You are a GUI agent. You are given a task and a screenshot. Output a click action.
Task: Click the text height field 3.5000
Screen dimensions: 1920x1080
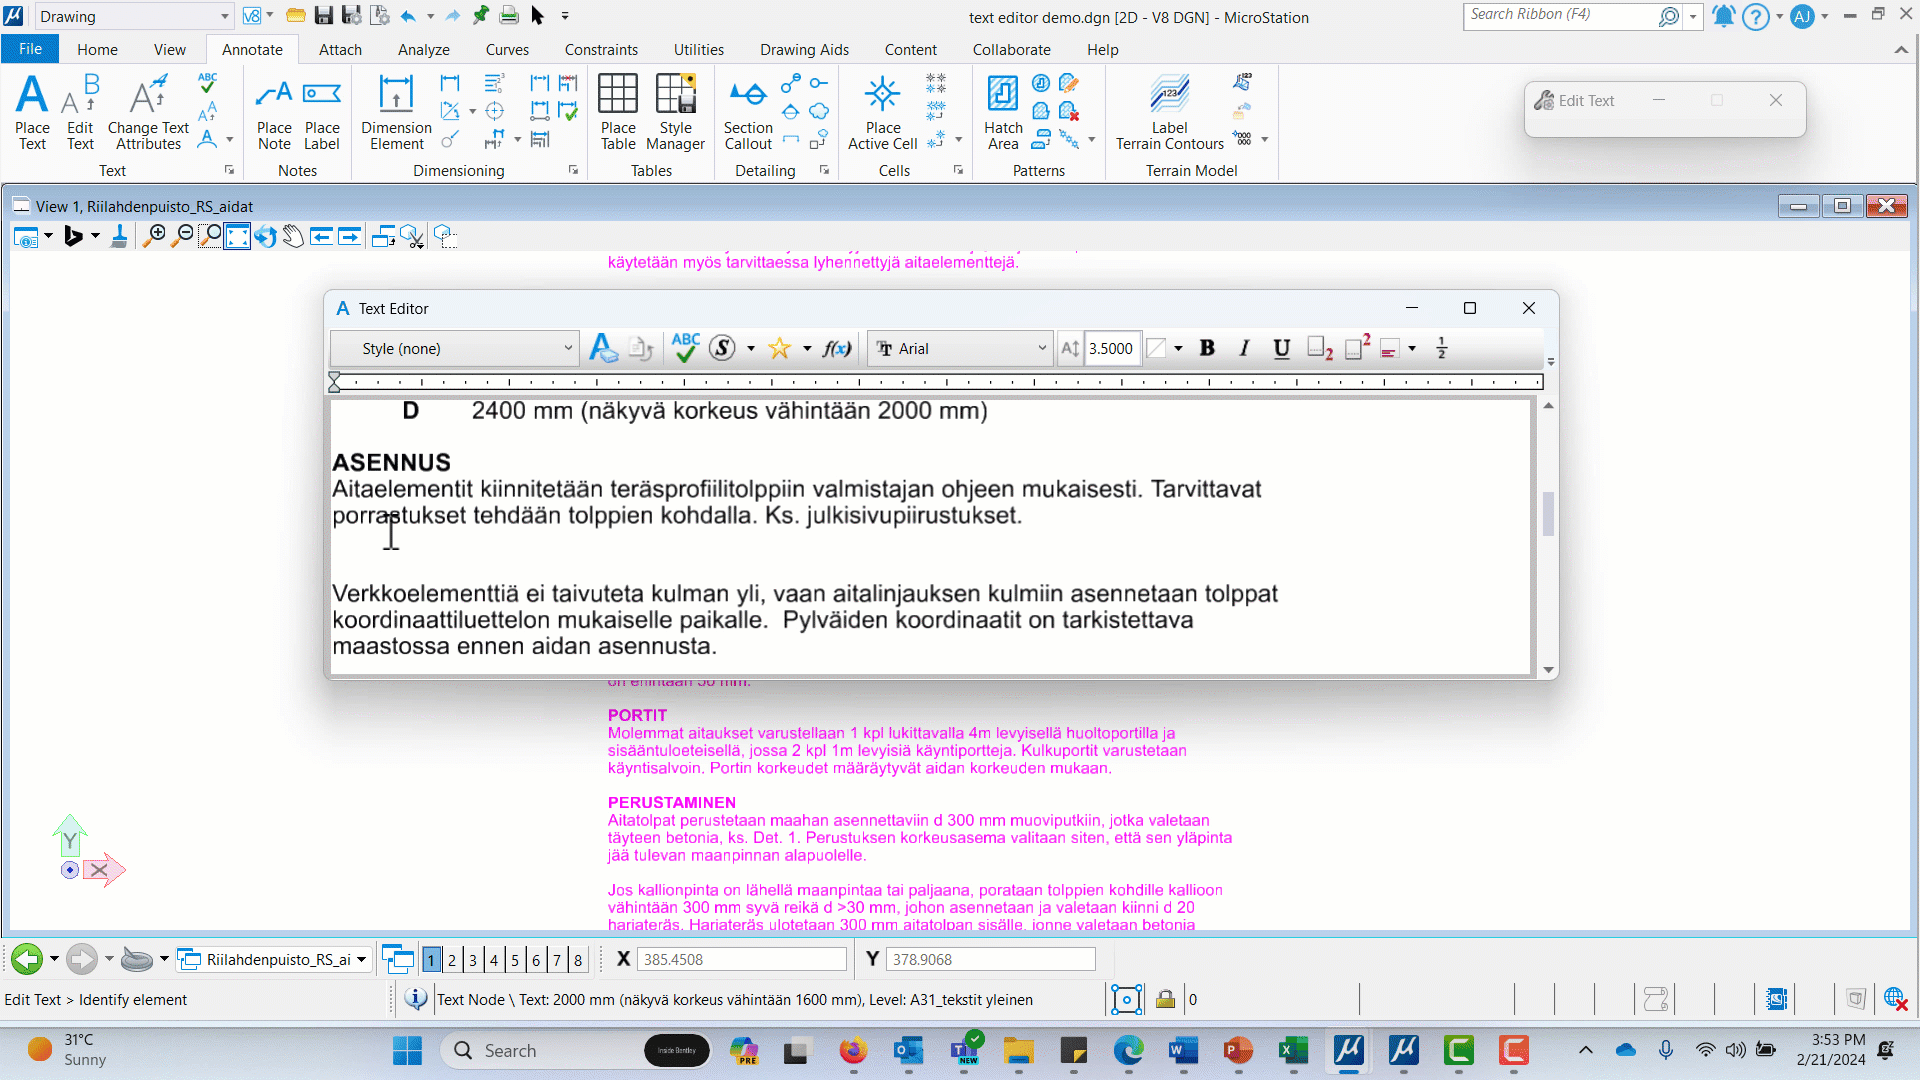[1111, 348]
